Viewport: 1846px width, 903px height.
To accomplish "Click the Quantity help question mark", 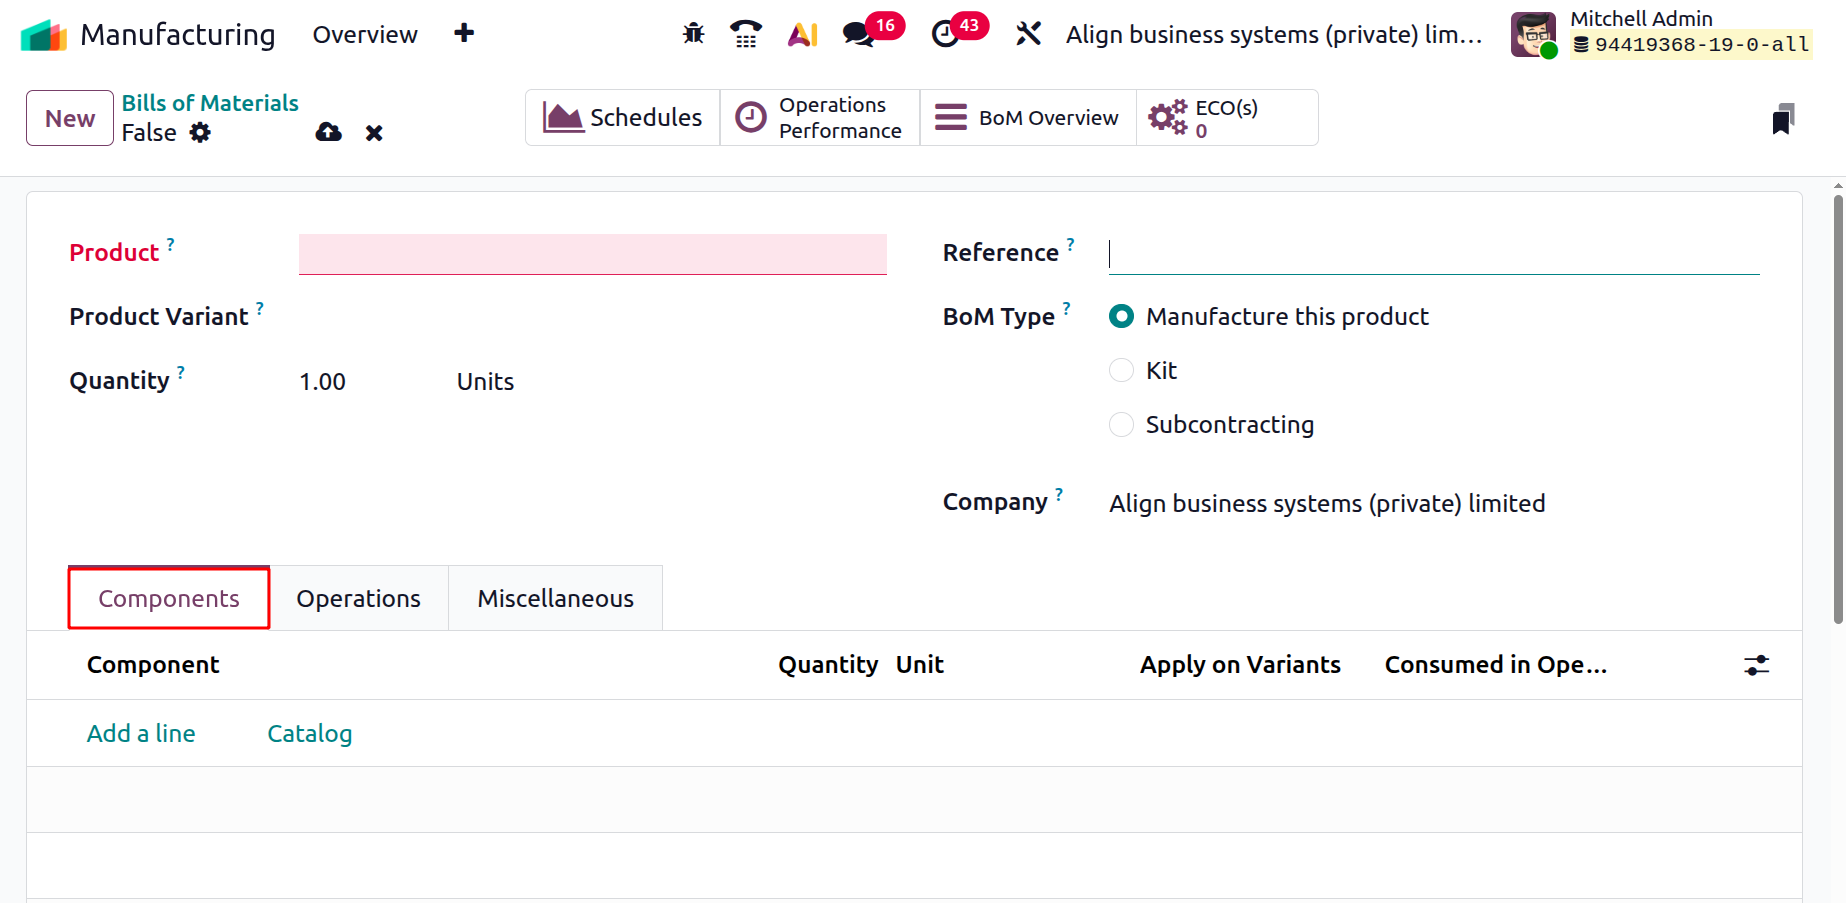I will [x=181, y=371].
